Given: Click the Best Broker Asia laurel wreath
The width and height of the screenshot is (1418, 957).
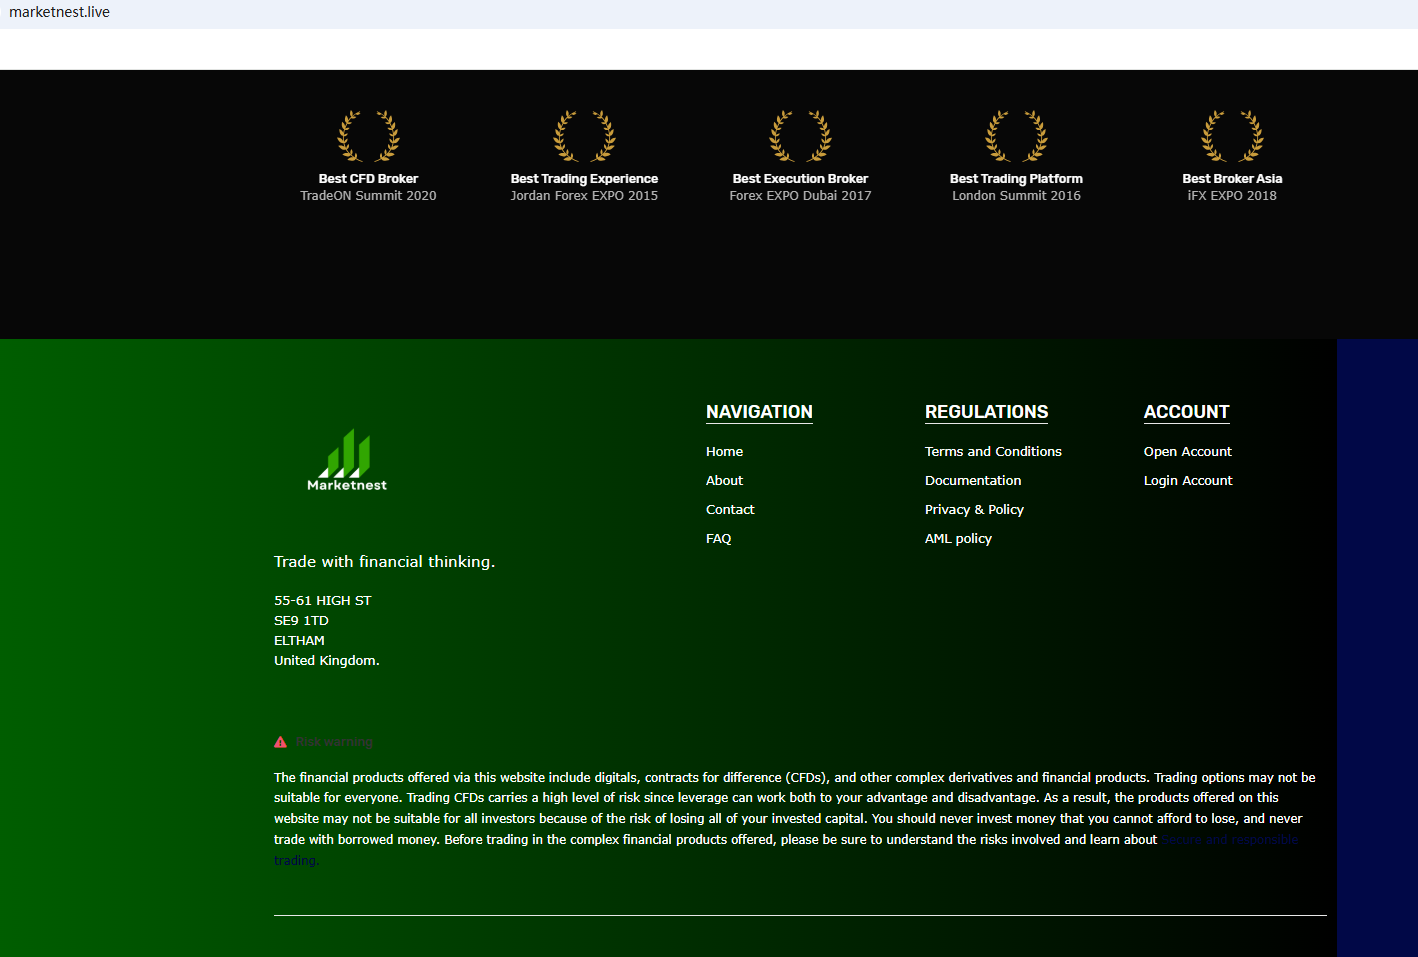Looking at the screenshot, I should coord(1232,137).
